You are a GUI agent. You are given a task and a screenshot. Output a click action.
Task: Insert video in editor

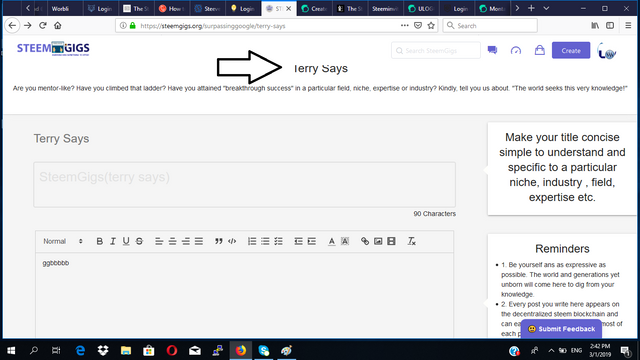tap(391, 241)
